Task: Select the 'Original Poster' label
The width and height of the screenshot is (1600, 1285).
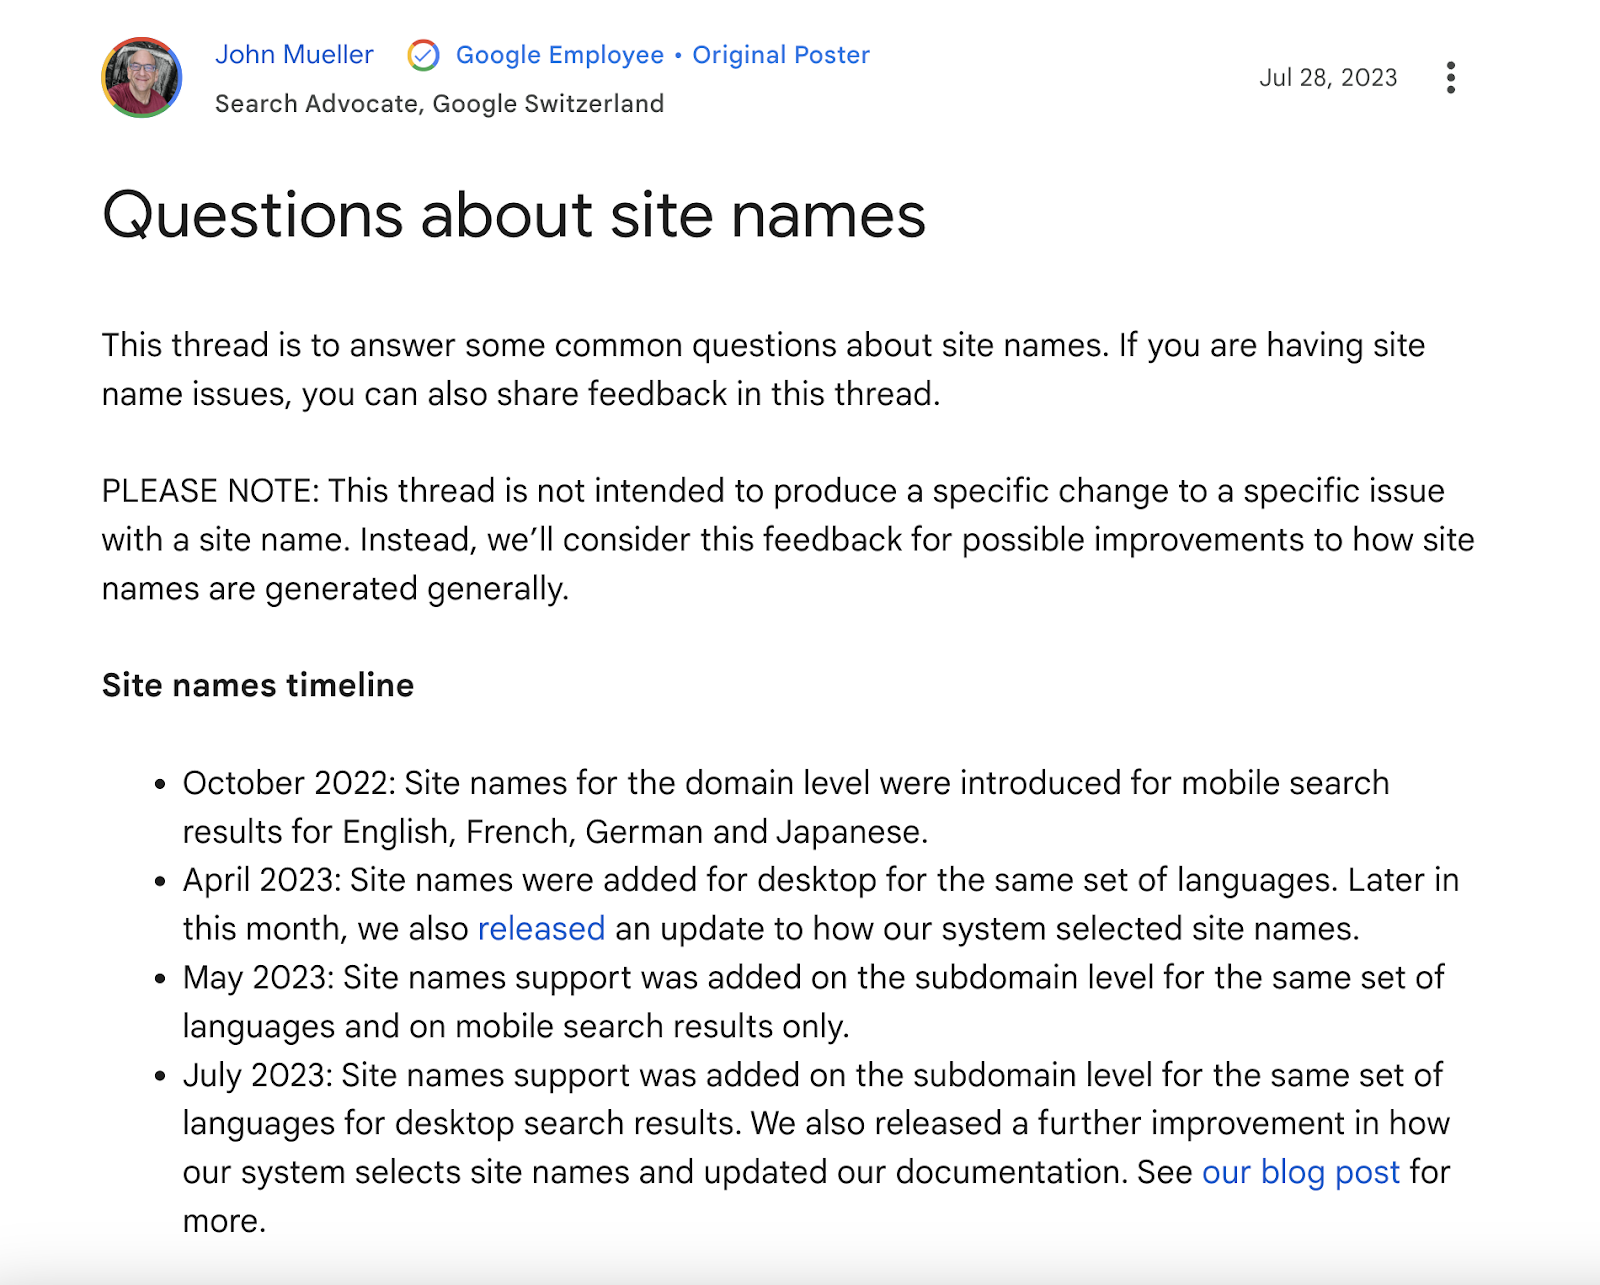Action: click(x=781, y=55)
